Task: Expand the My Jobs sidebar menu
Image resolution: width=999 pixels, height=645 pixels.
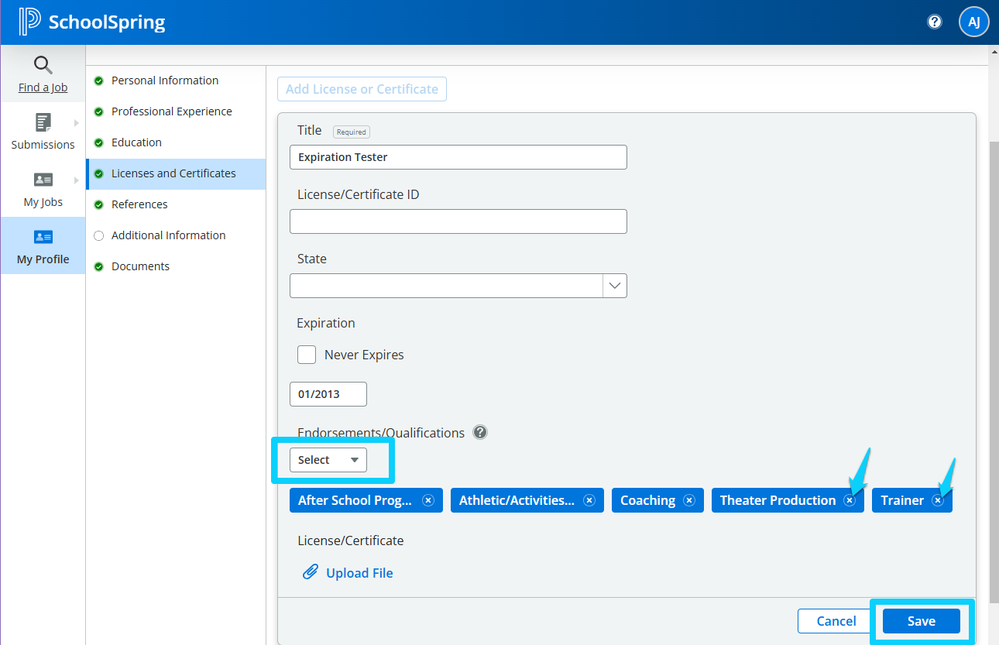Action: coord(43,188)
